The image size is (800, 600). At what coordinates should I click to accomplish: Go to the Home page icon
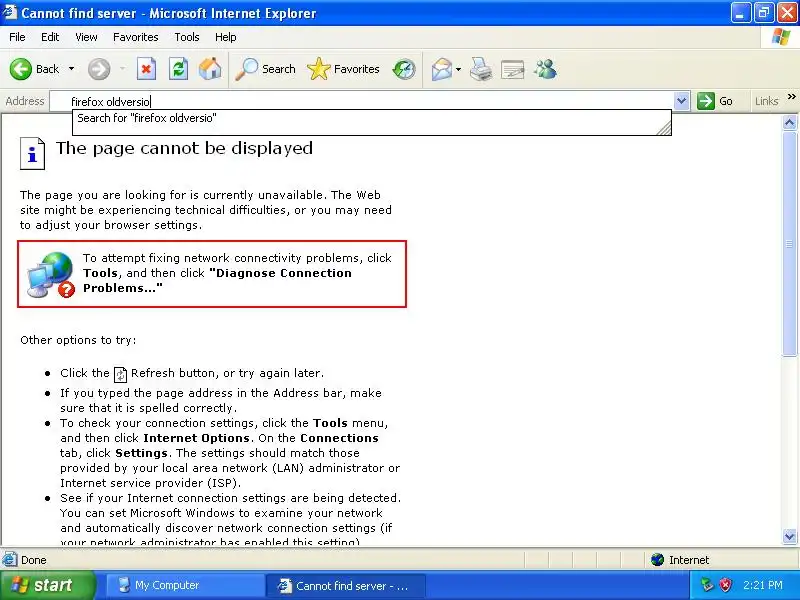[x=210, y=69]
